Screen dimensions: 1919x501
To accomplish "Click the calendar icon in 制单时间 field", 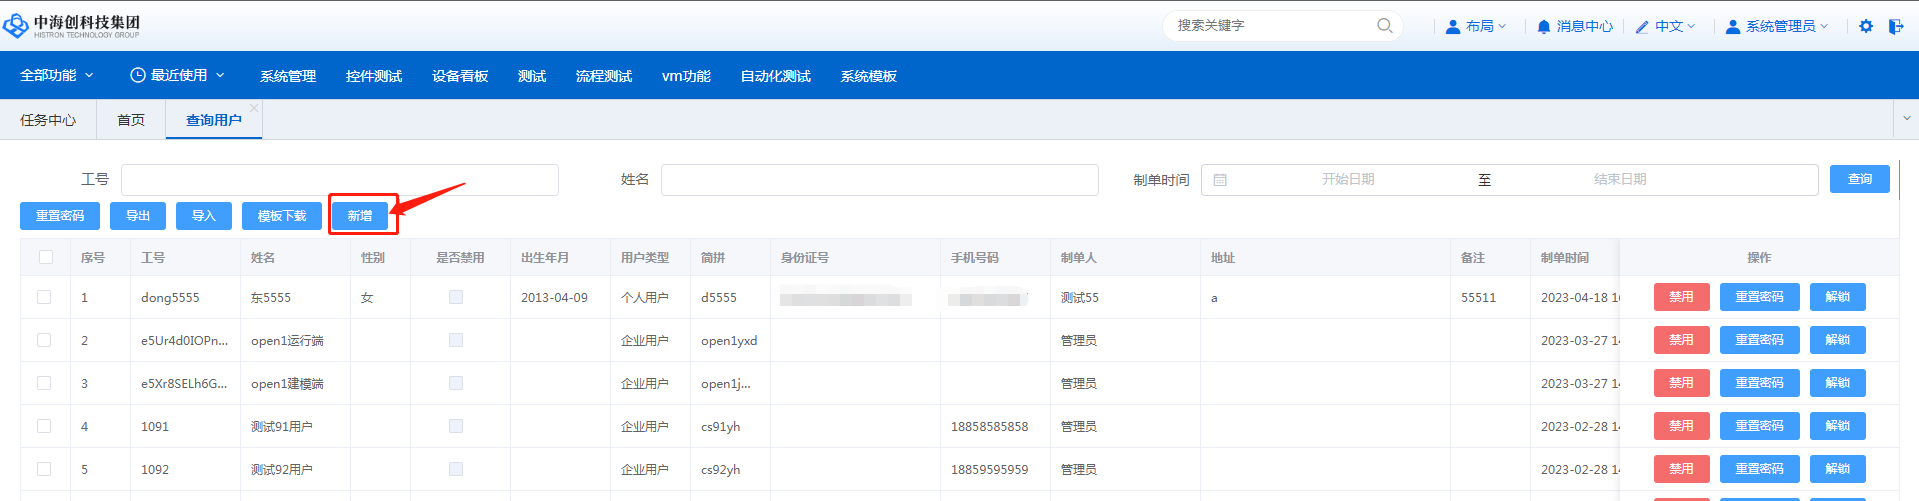I will pos(1220,180).
